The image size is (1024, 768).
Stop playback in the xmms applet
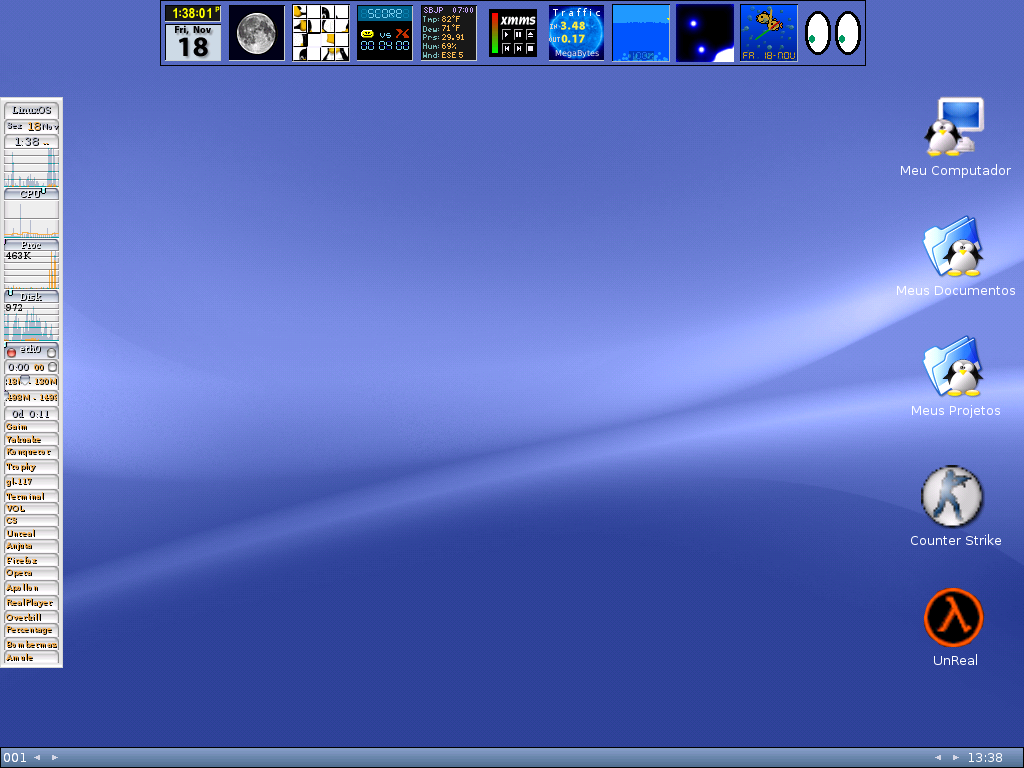[530, 48]
